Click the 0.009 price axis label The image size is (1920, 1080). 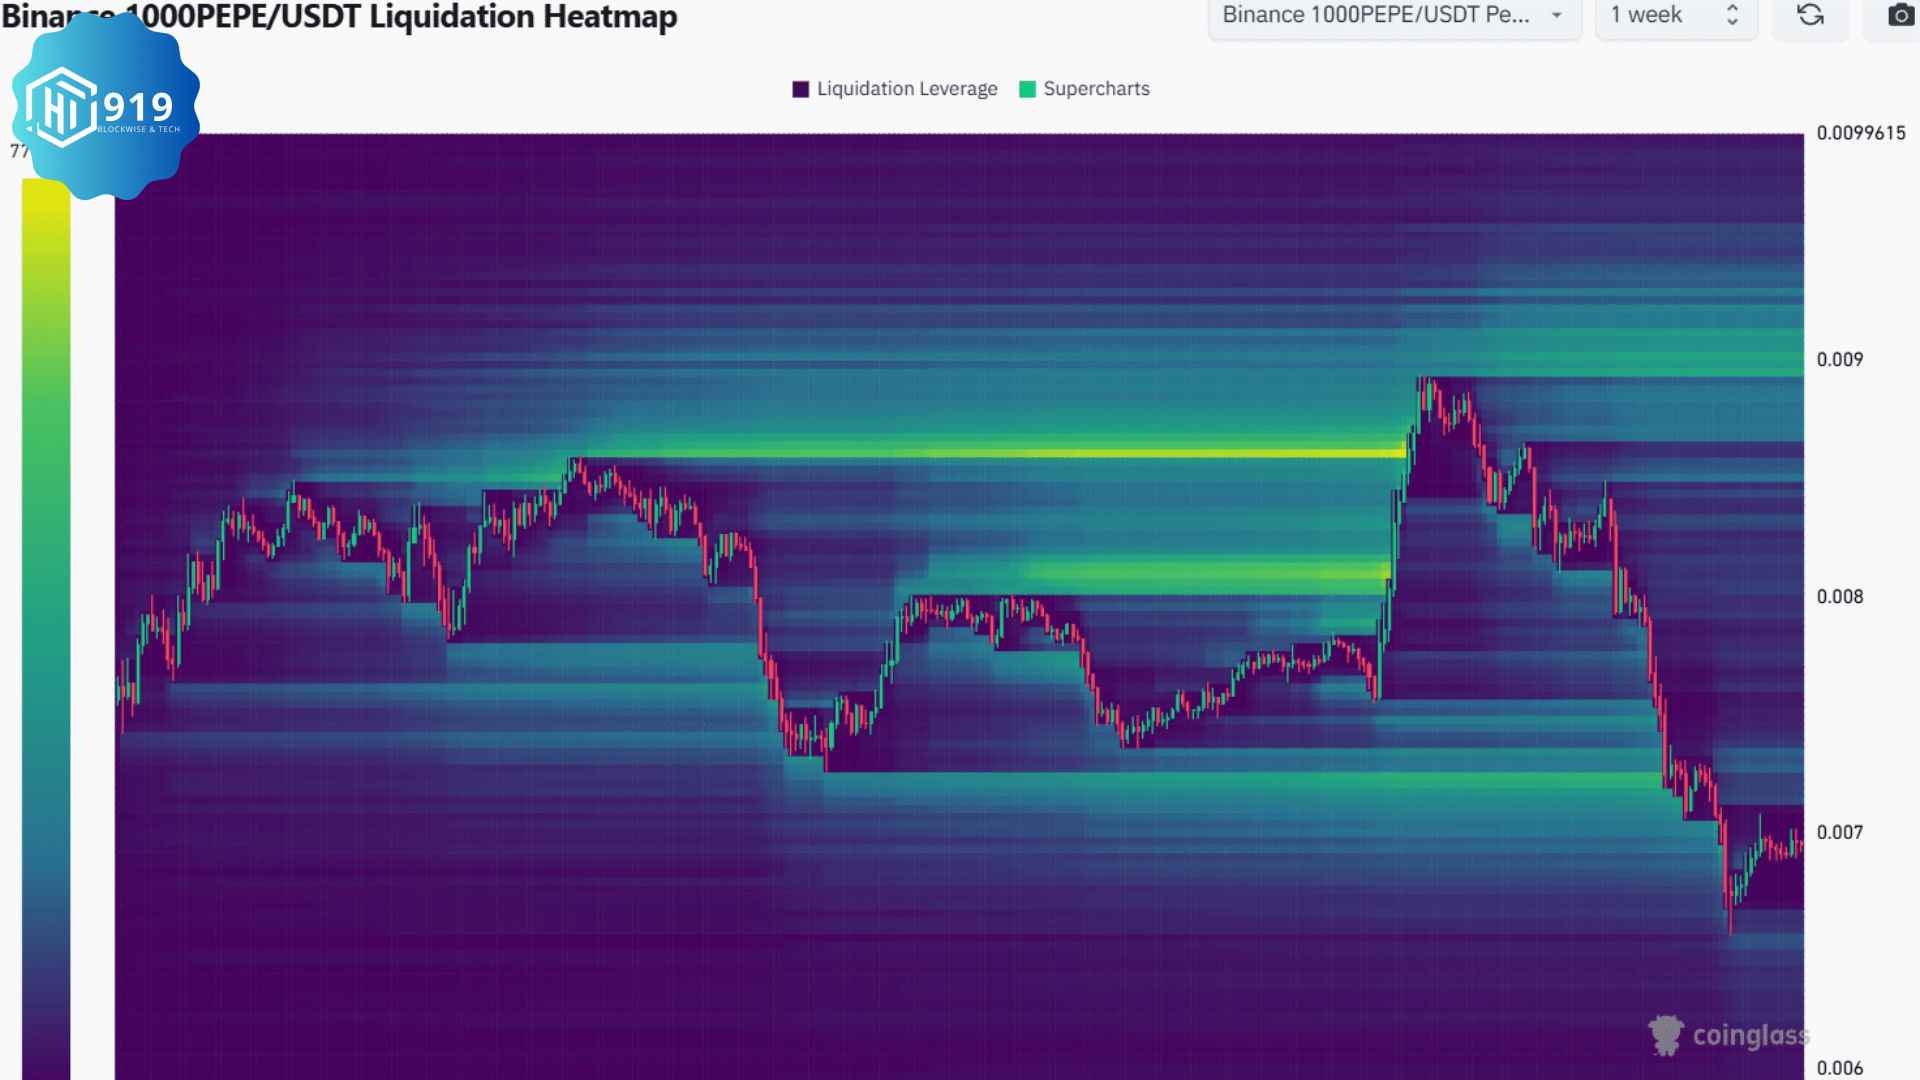tap(1840, 360)
